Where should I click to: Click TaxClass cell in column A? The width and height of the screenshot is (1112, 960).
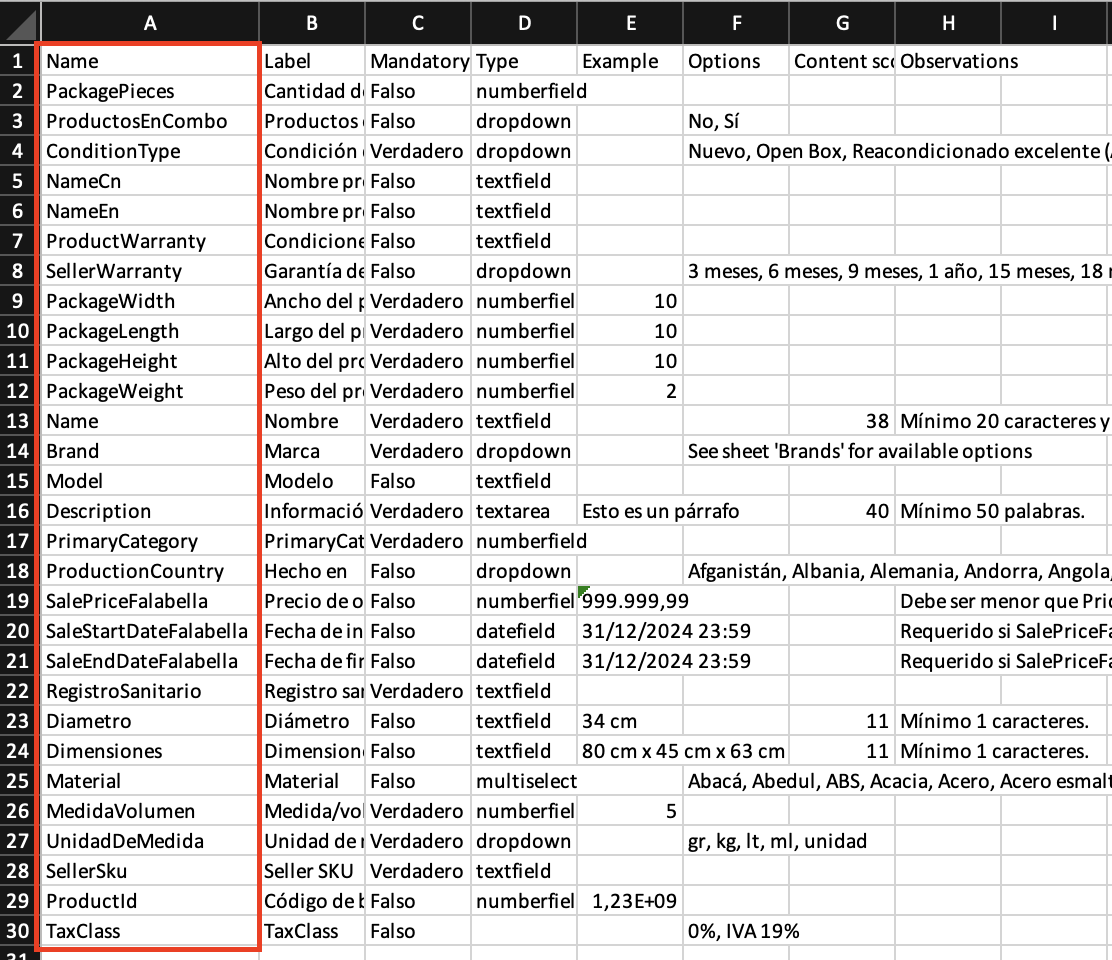(150, 931)
